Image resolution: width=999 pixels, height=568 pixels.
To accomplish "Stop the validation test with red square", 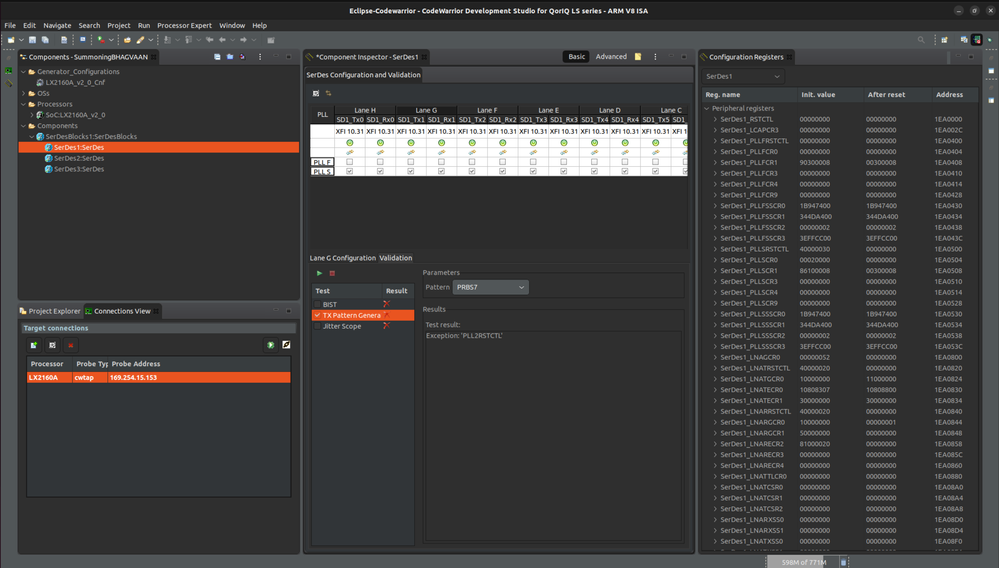I will click(332, 273).
